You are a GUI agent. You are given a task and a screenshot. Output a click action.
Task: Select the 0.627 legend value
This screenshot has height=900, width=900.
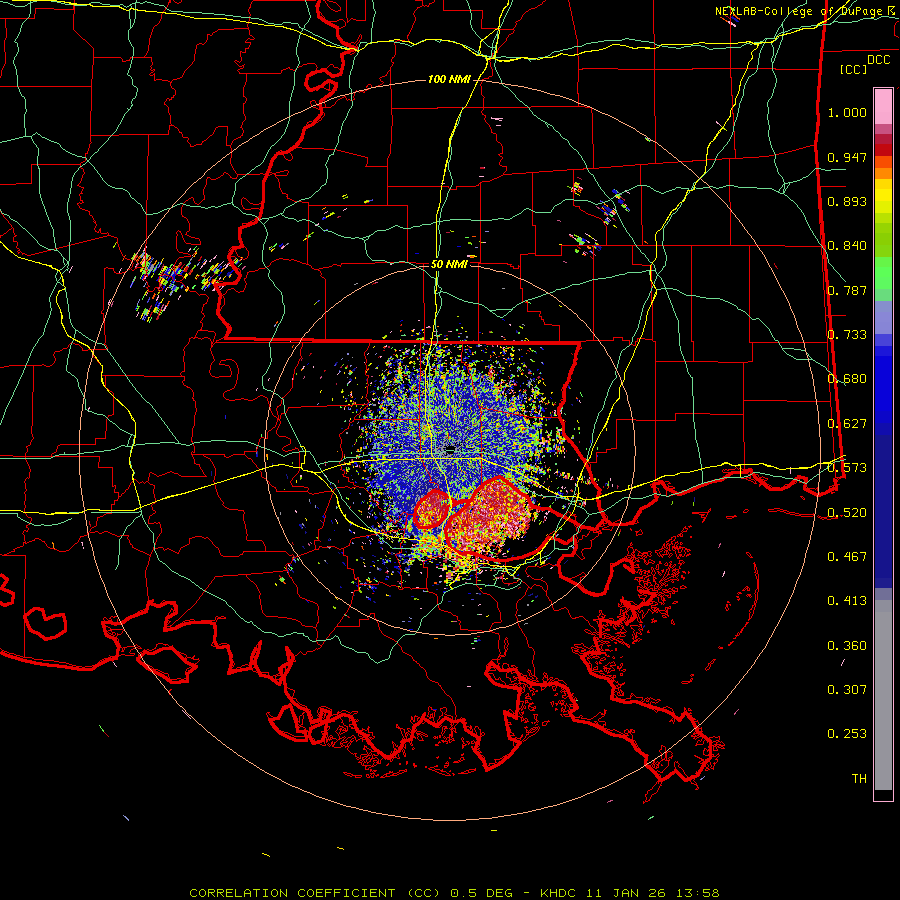847,424
